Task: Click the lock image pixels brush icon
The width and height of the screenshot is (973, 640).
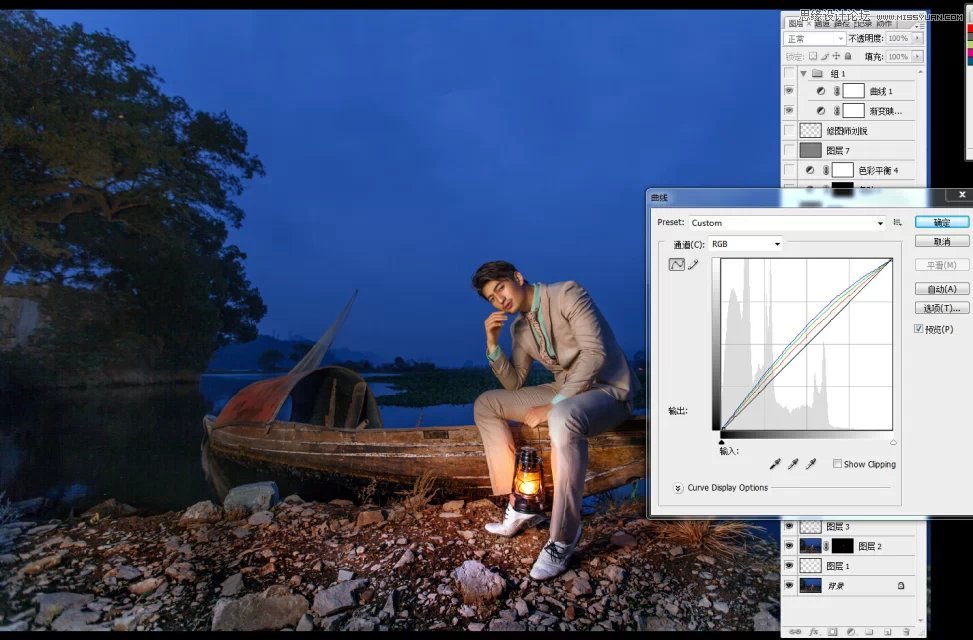Action: (825, 56)
